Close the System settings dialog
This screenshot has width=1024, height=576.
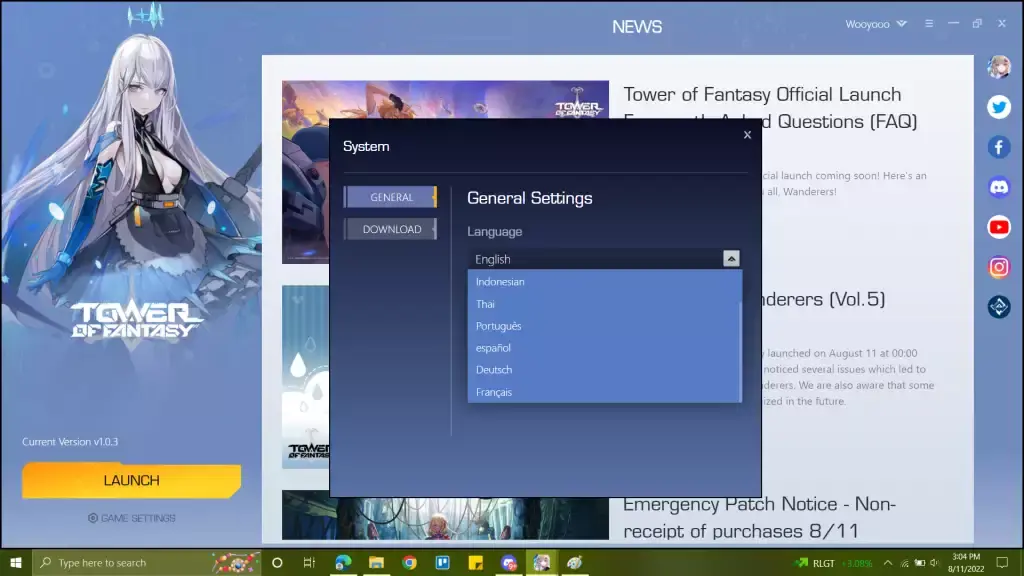click(747, 135)
